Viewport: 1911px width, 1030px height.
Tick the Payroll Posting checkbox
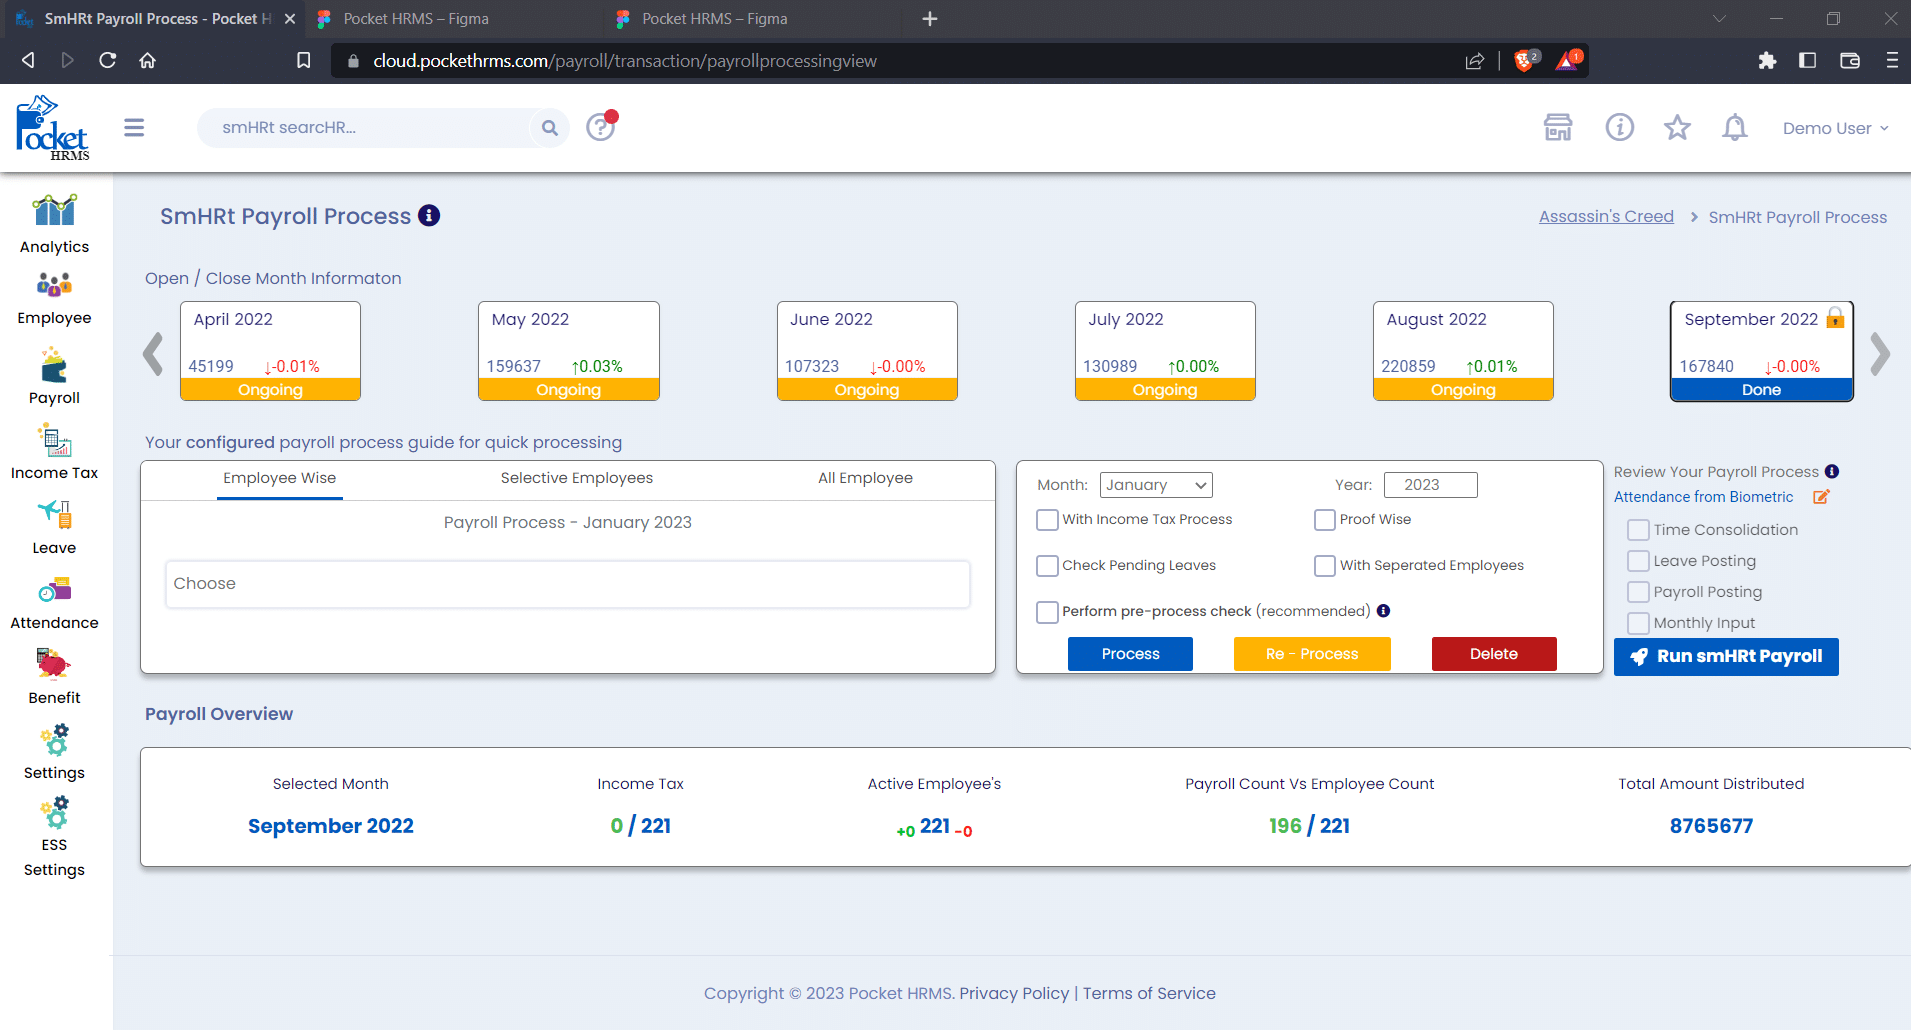click(1638, 592)
